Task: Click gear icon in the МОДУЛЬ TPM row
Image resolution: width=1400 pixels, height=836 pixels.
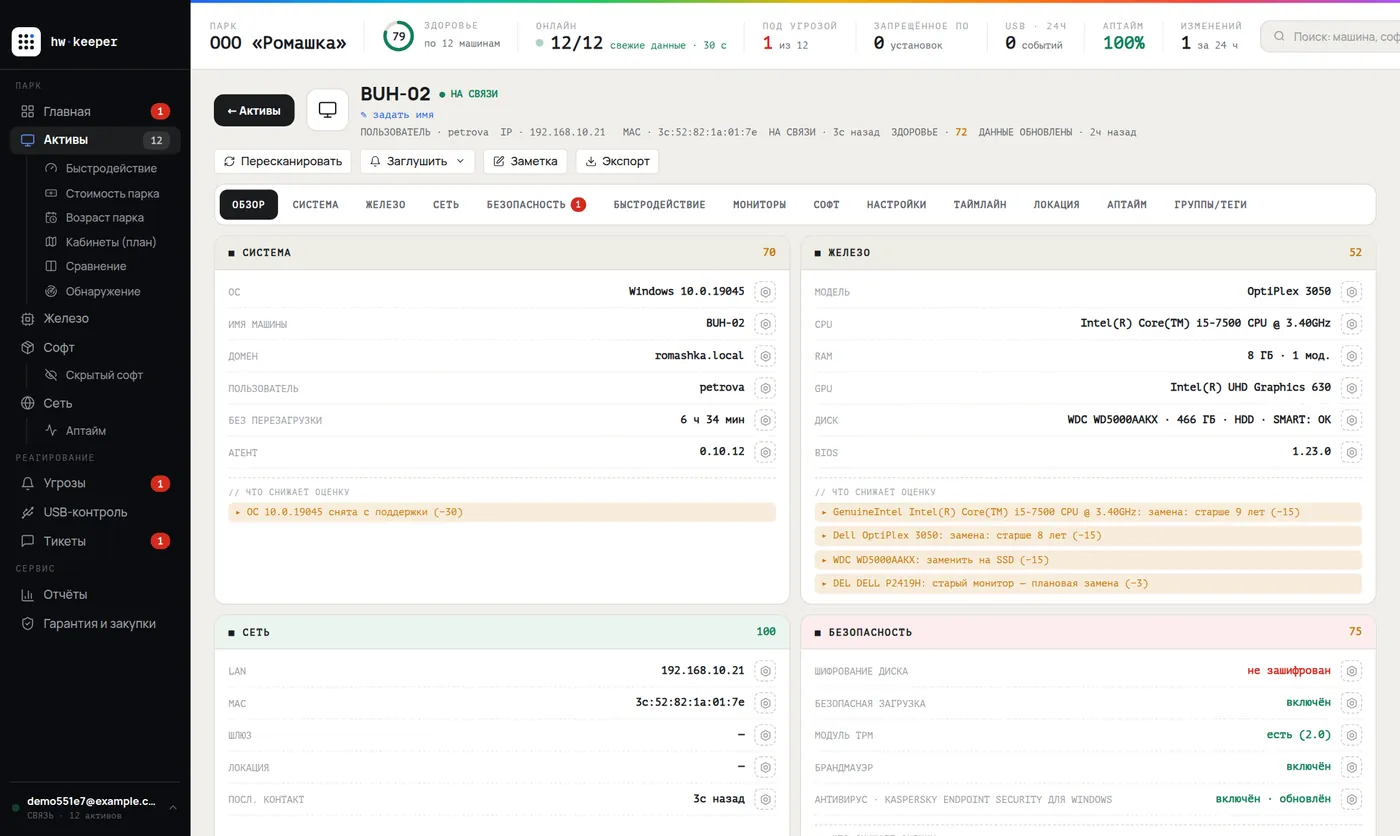Action: point(1351,735)
